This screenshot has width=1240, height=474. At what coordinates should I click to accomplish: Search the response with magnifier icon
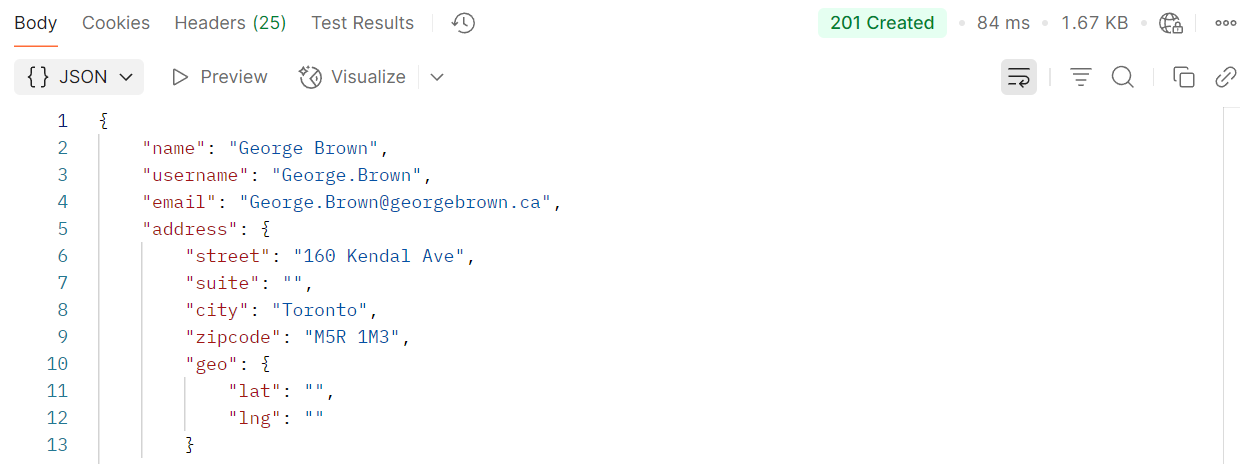1123,77
